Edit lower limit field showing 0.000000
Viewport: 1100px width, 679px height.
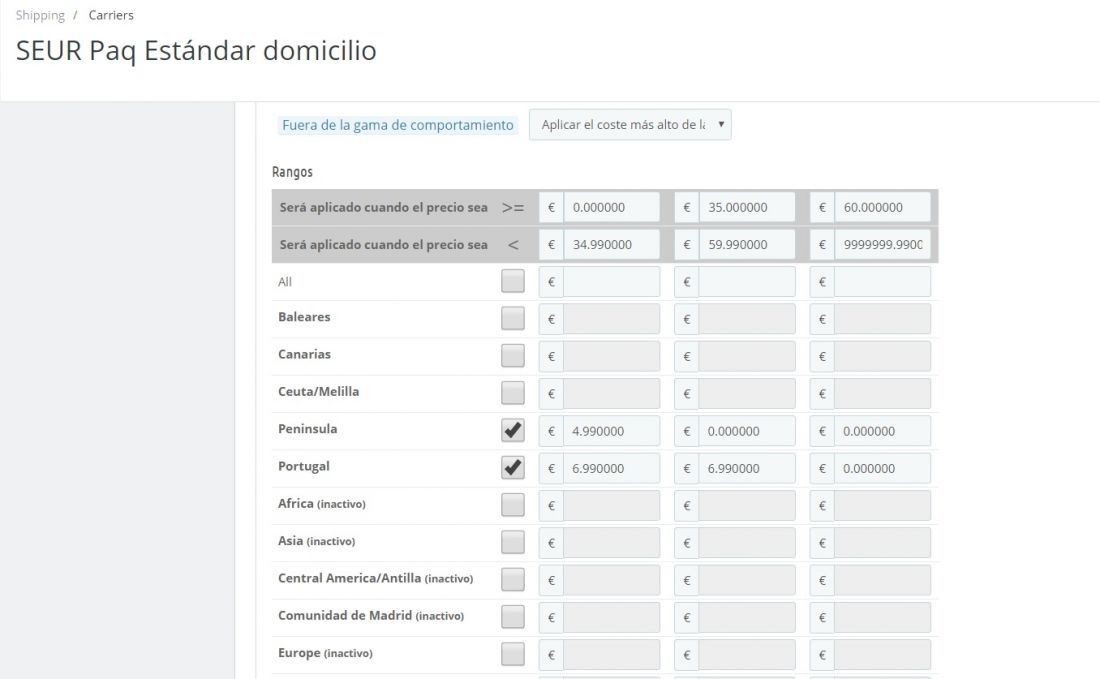tap(611, 207)
